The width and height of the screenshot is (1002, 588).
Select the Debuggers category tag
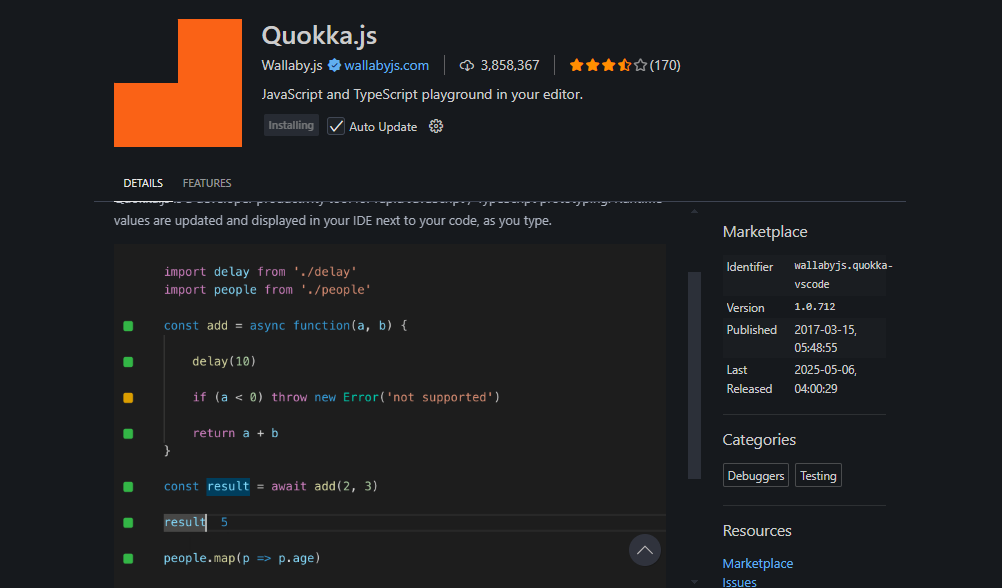[x=756, y=476]
